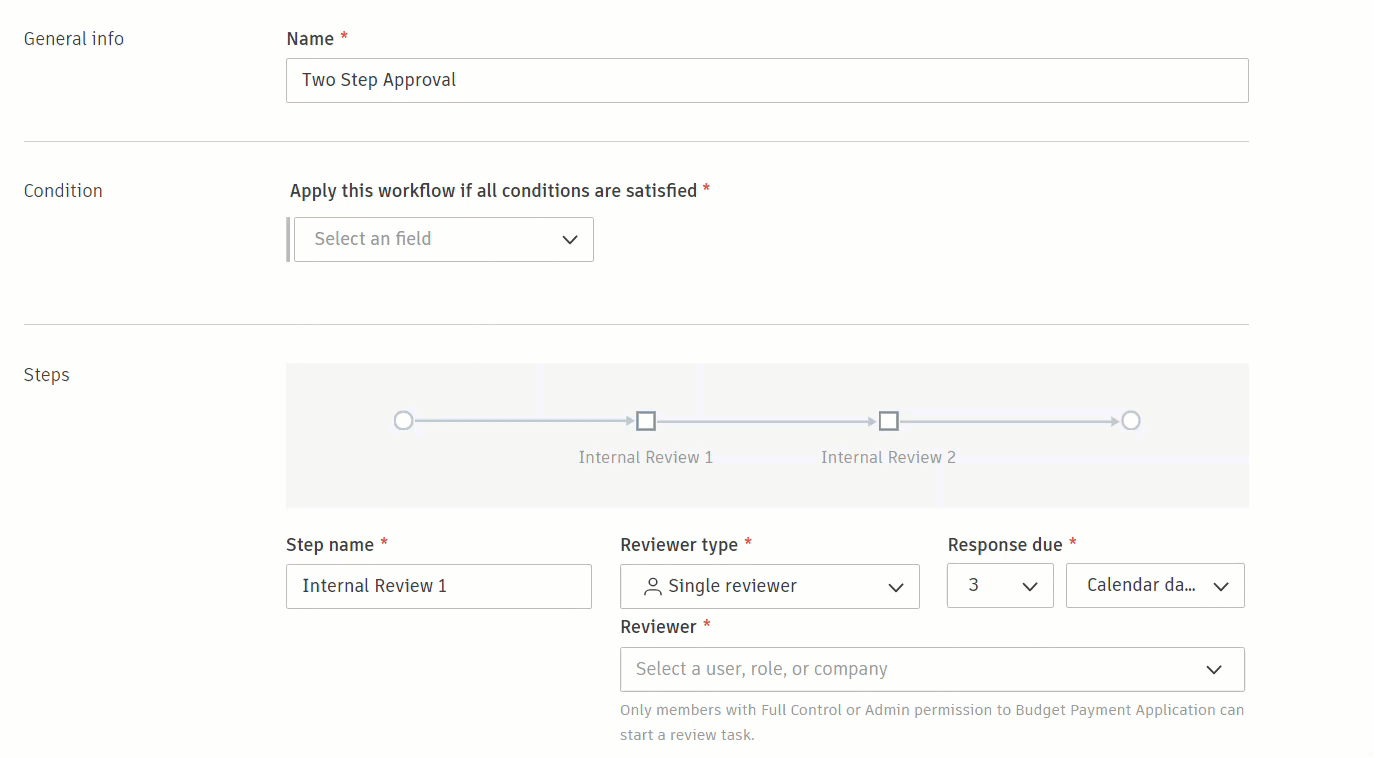
Task: Click the chevron in Select an field dropdown
Action: [x=570, y=240]
